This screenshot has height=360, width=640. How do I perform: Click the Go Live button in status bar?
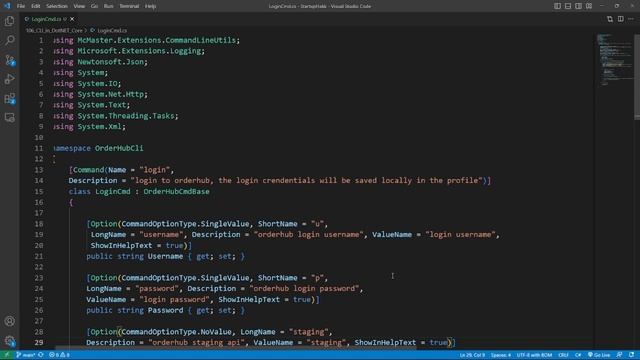point(599,355)
